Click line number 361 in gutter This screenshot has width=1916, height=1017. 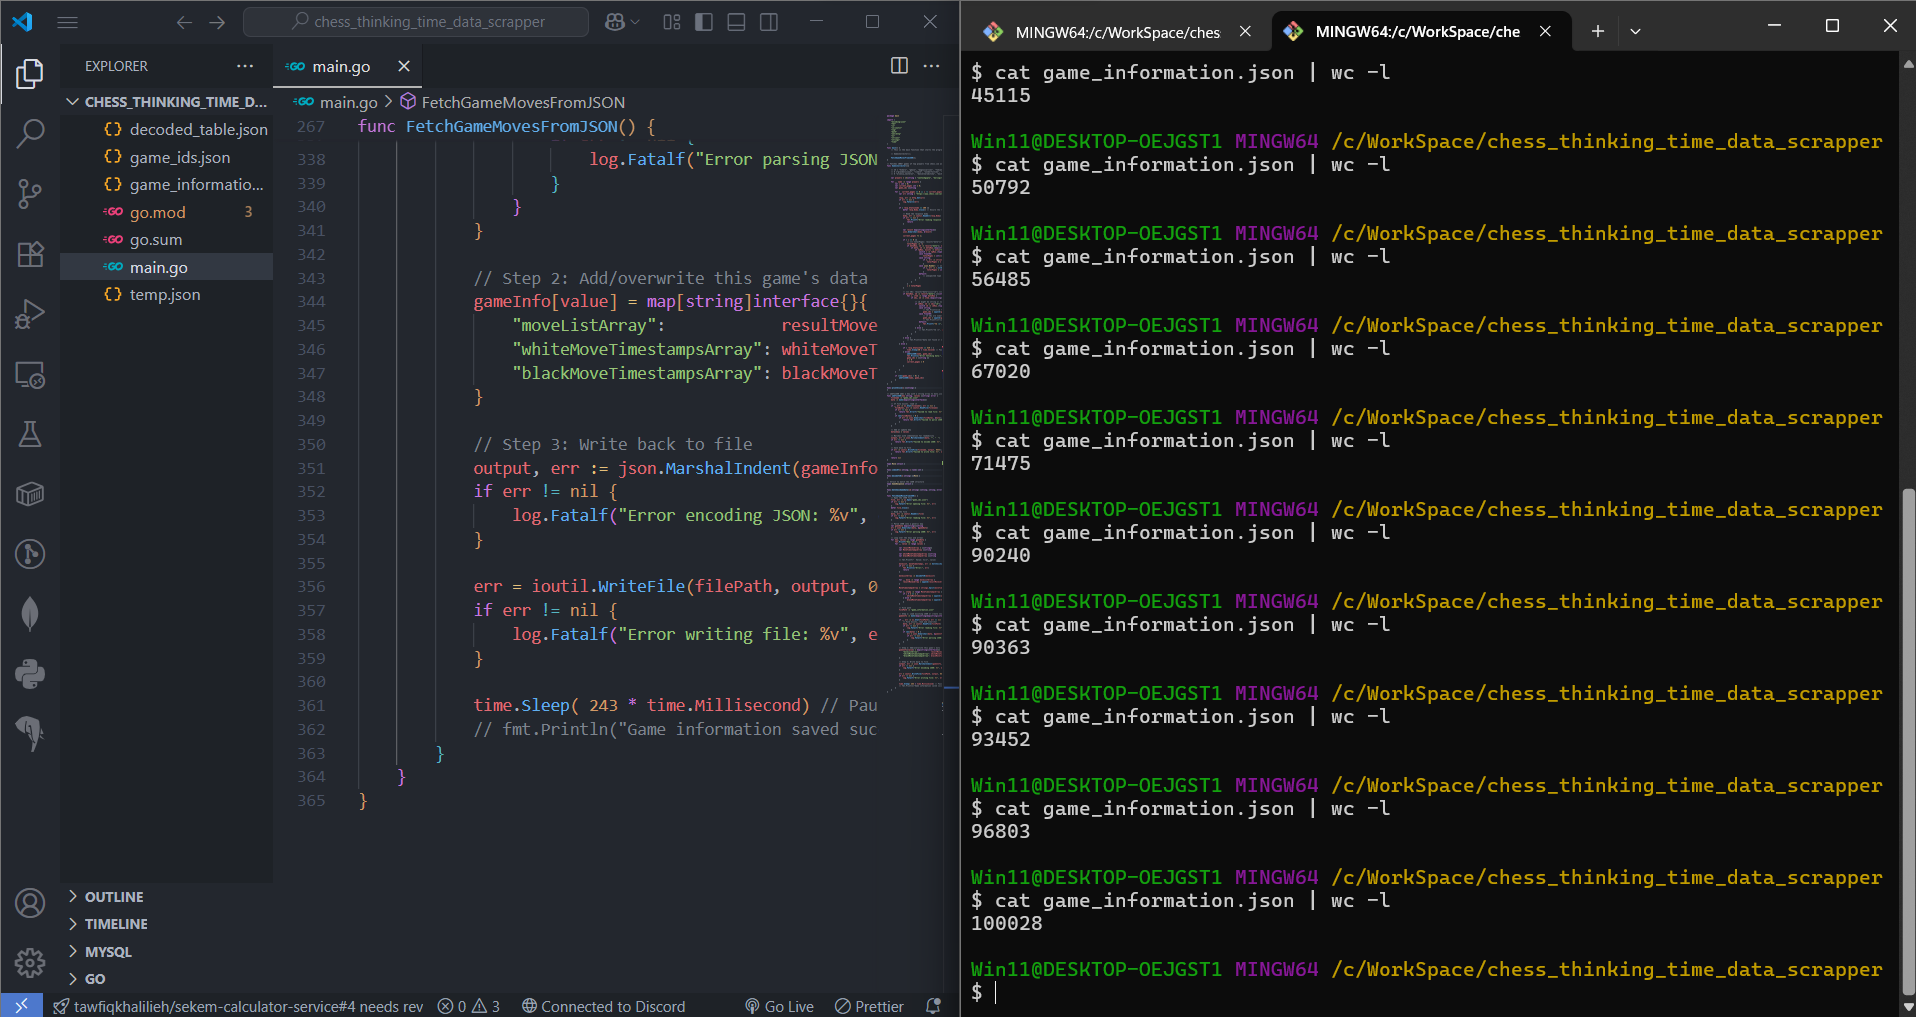[x=311, y=706]
